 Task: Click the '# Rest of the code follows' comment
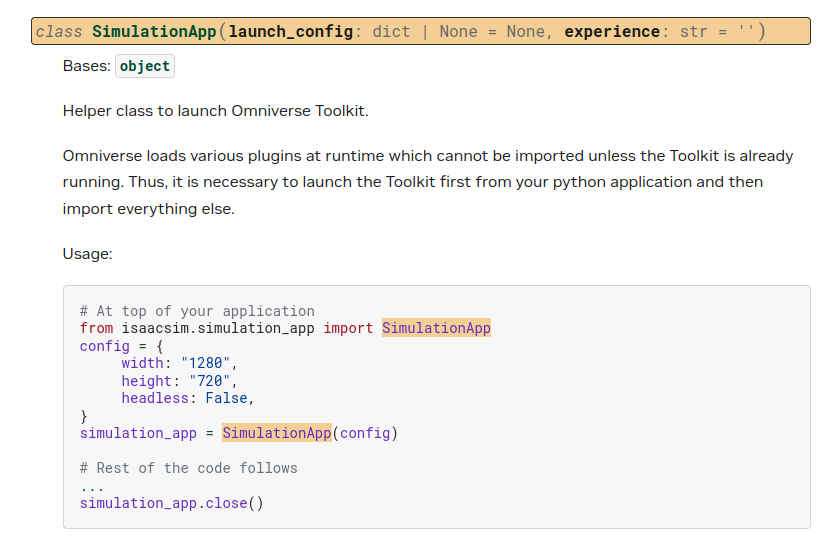188,468
